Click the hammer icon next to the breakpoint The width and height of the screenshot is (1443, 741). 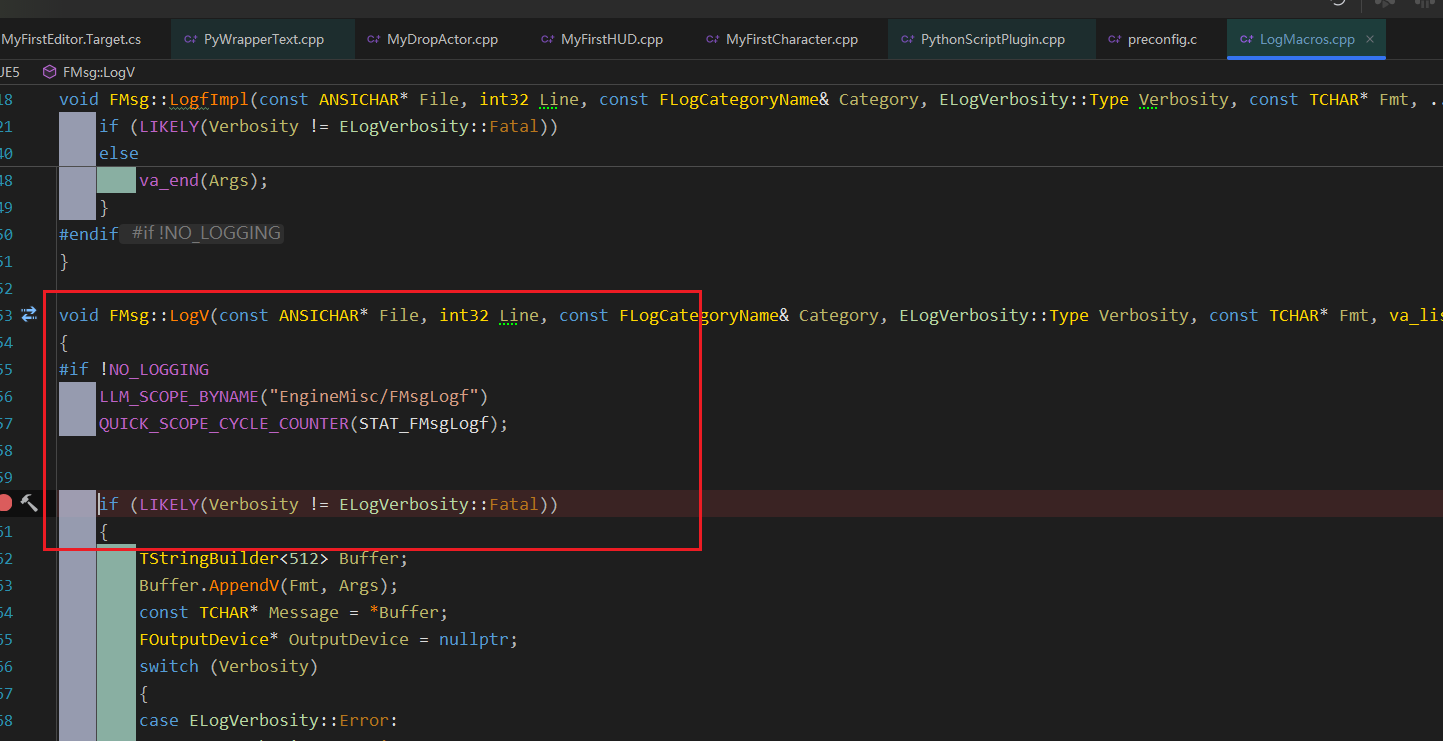click(x=29, y=503)
